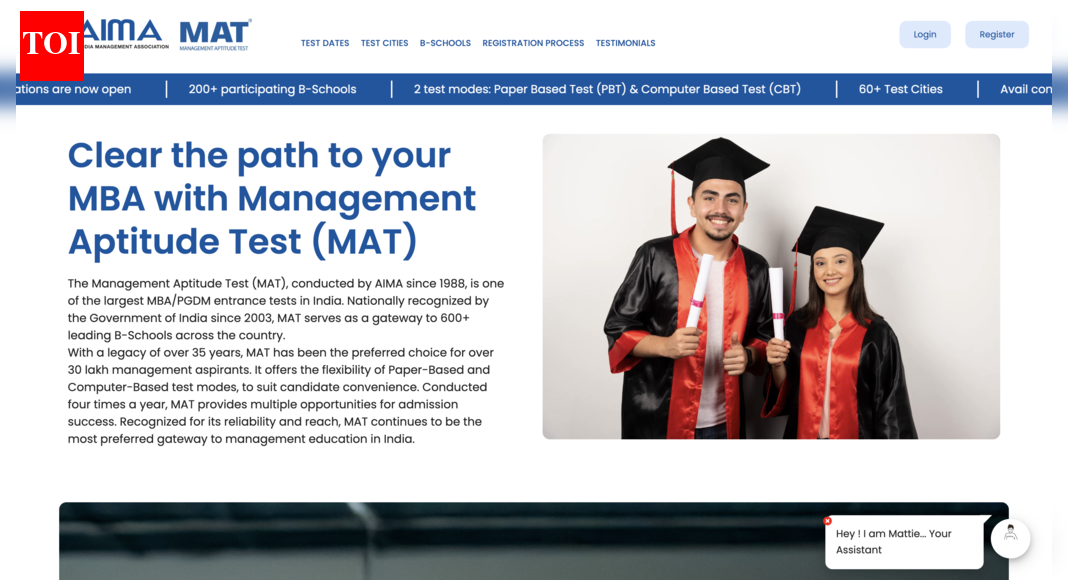The image size is (1068, 580).
Task: Select the MAT Management Aptitude Test logo
Action: 213,35
